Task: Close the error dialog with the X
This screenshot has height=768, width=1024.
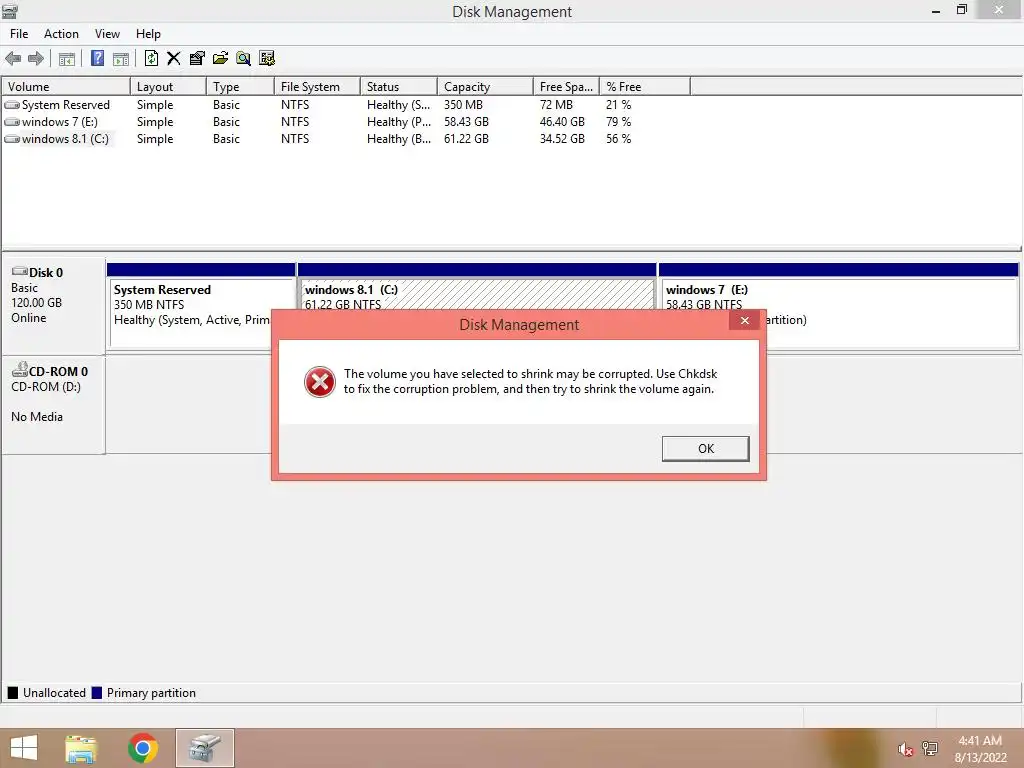Action: coord(744,320)
